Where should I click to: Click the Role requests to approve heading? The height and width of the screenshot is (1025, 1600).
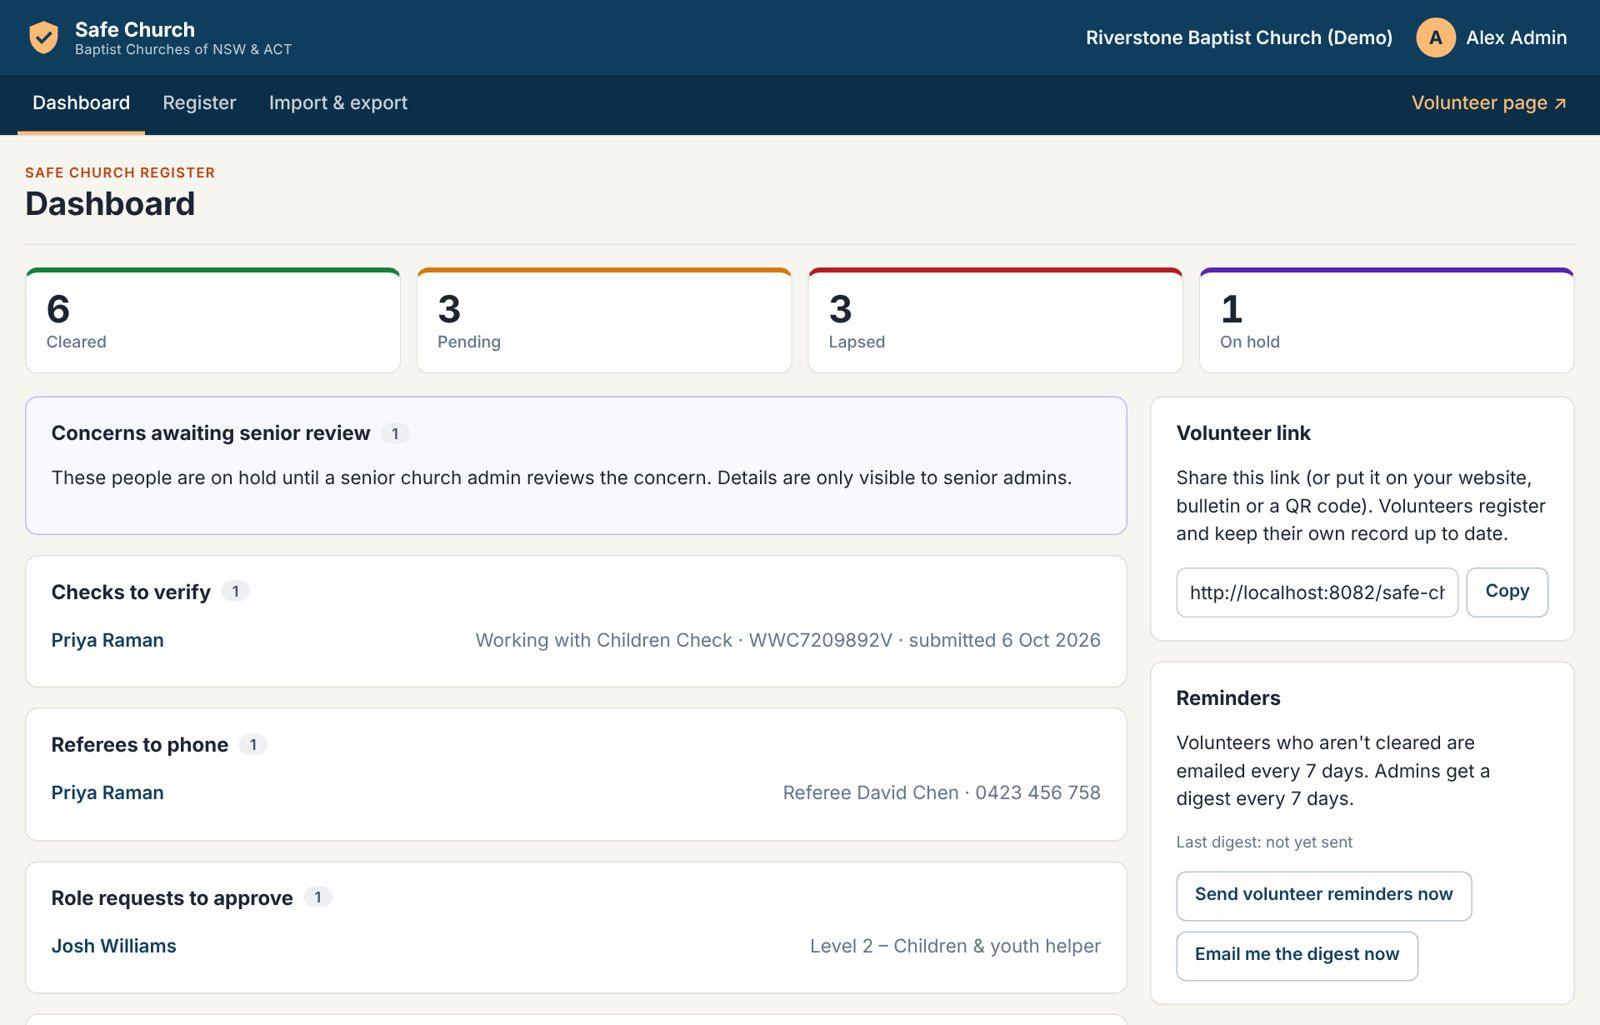pyautogui.click(x=172, y=898)
